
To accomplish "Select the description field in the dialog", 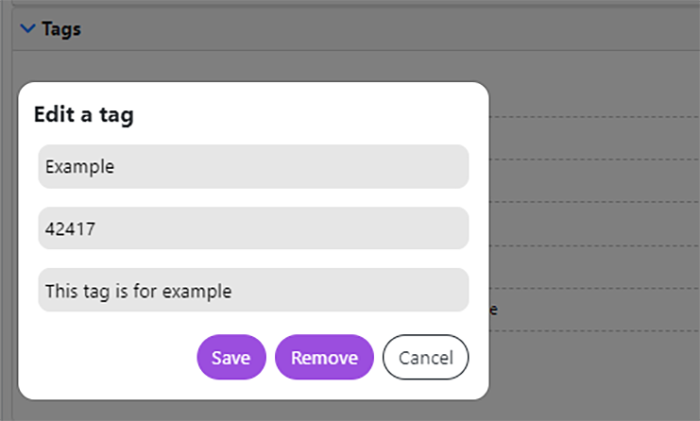I will [x=253, y=291].
